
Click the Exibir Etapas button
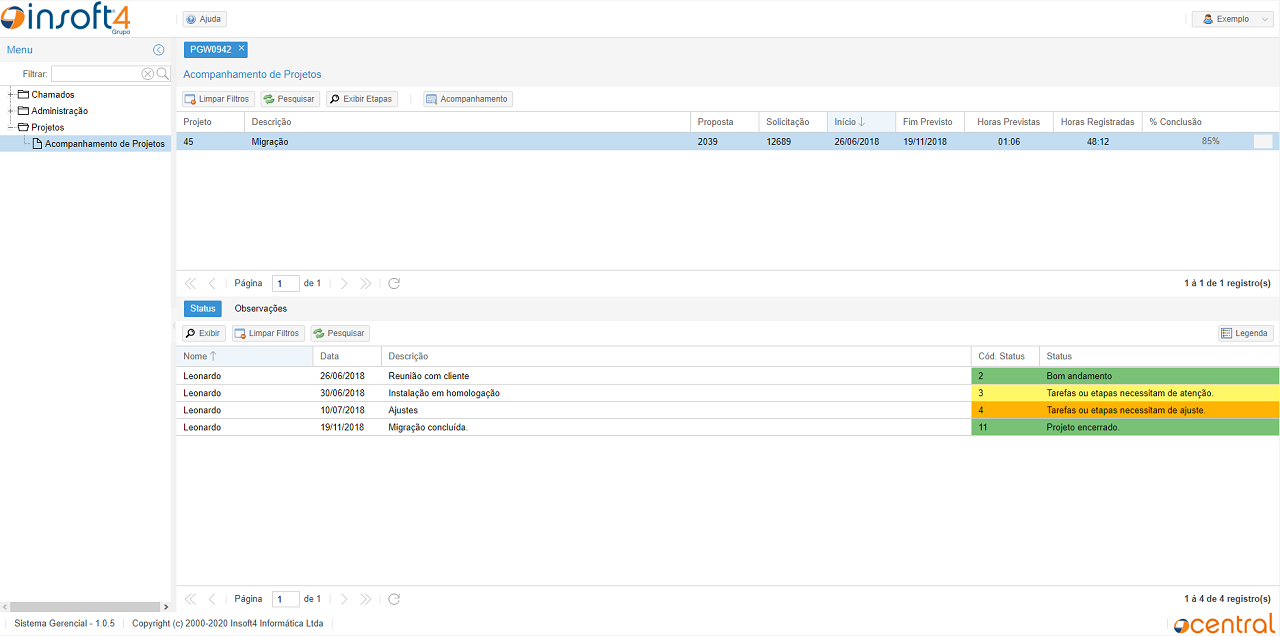pyautogui.click(x=361, y=99)
